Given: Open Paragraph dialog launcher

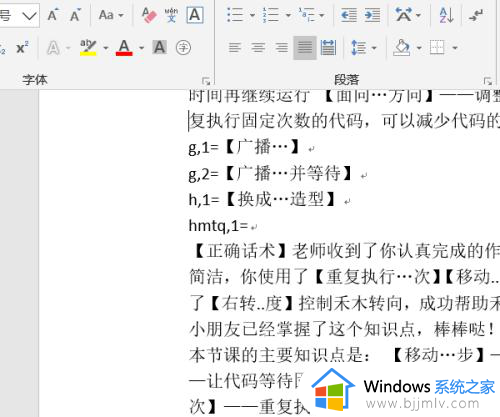Looking at the screenshot, I should click(488, 81).
